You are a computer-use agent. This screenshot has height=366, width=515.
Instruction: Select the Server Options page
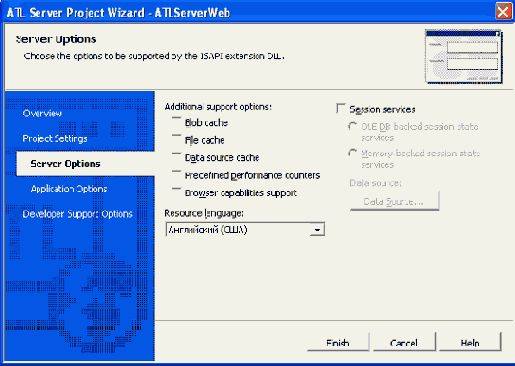tap(86, 164)
